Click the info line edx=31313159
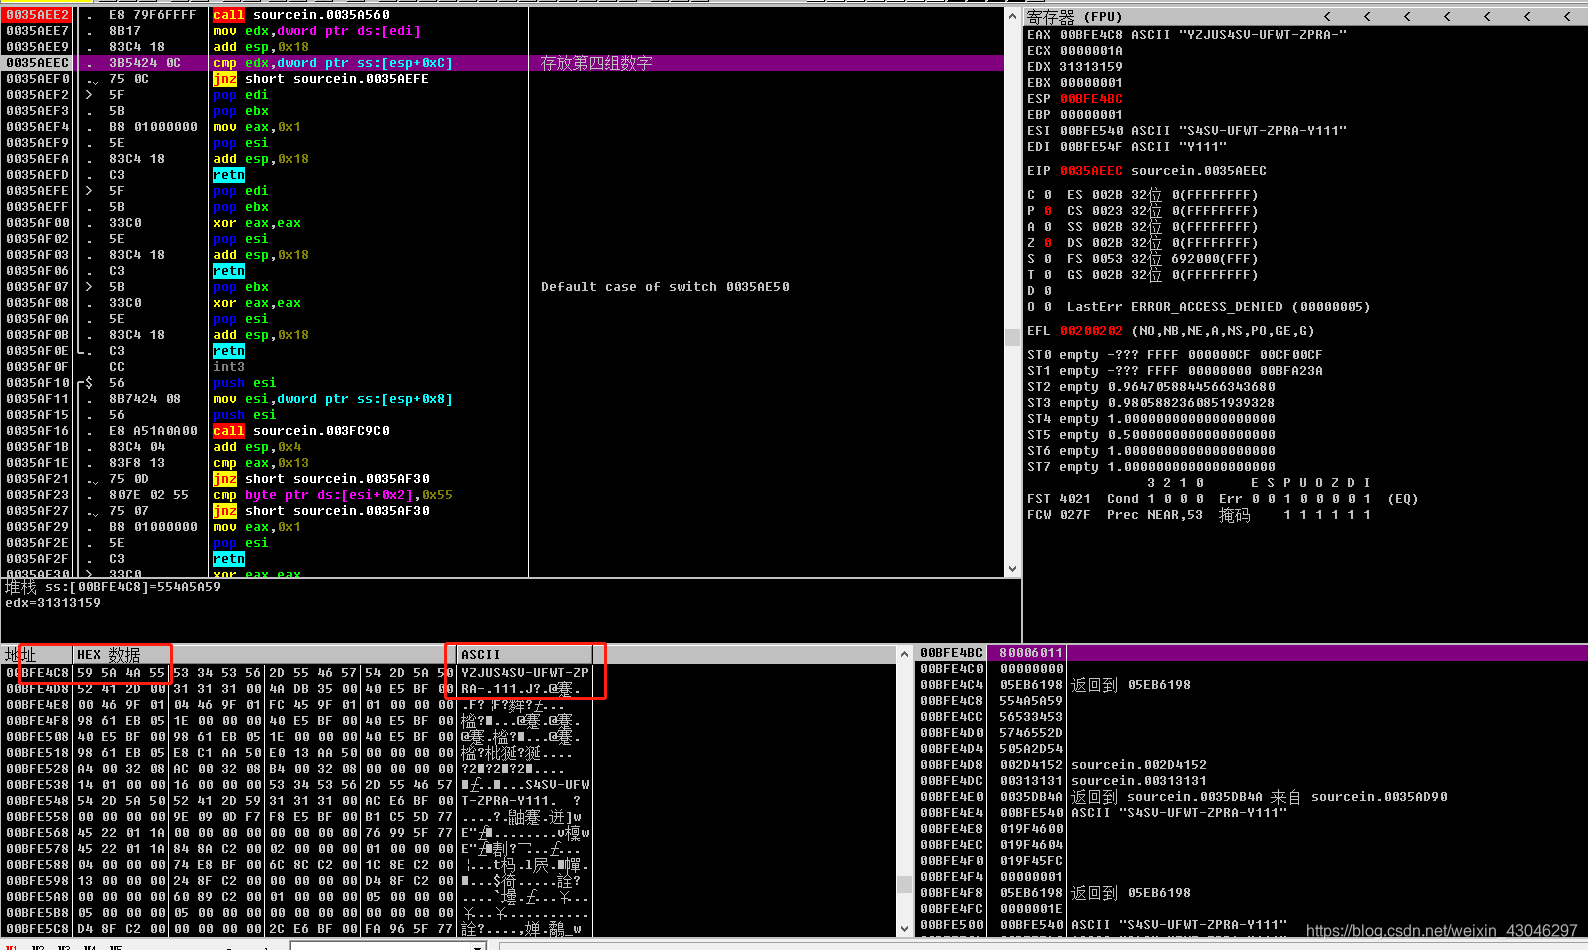This screenshot has height=950, width=1588. point(53,603)
